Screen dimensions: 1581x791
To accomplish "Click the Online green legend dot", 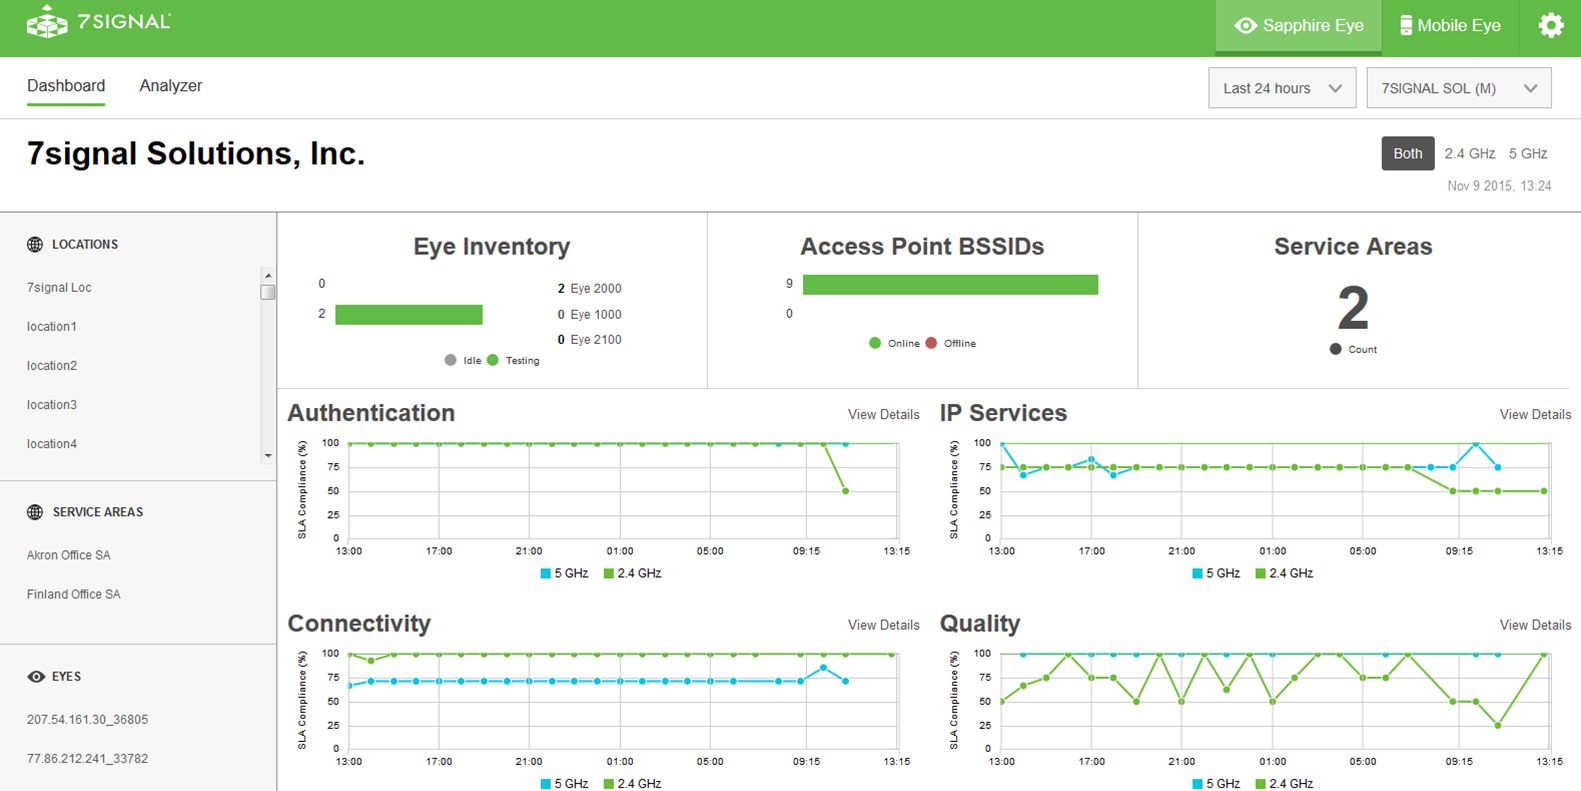I will coord(875,343).
